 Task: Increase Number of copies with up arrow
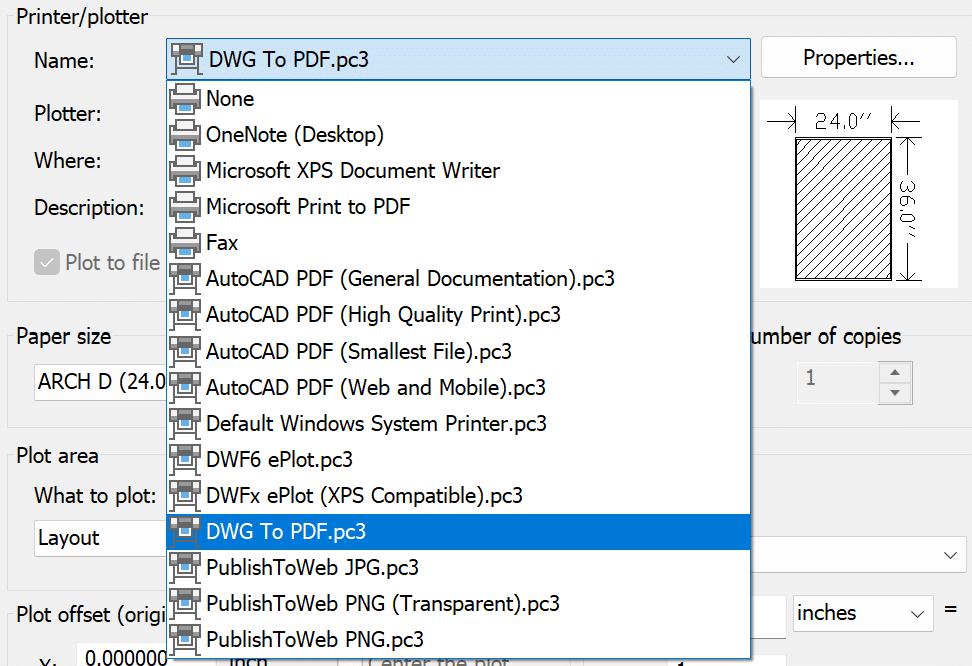click(x=895, y=371)
